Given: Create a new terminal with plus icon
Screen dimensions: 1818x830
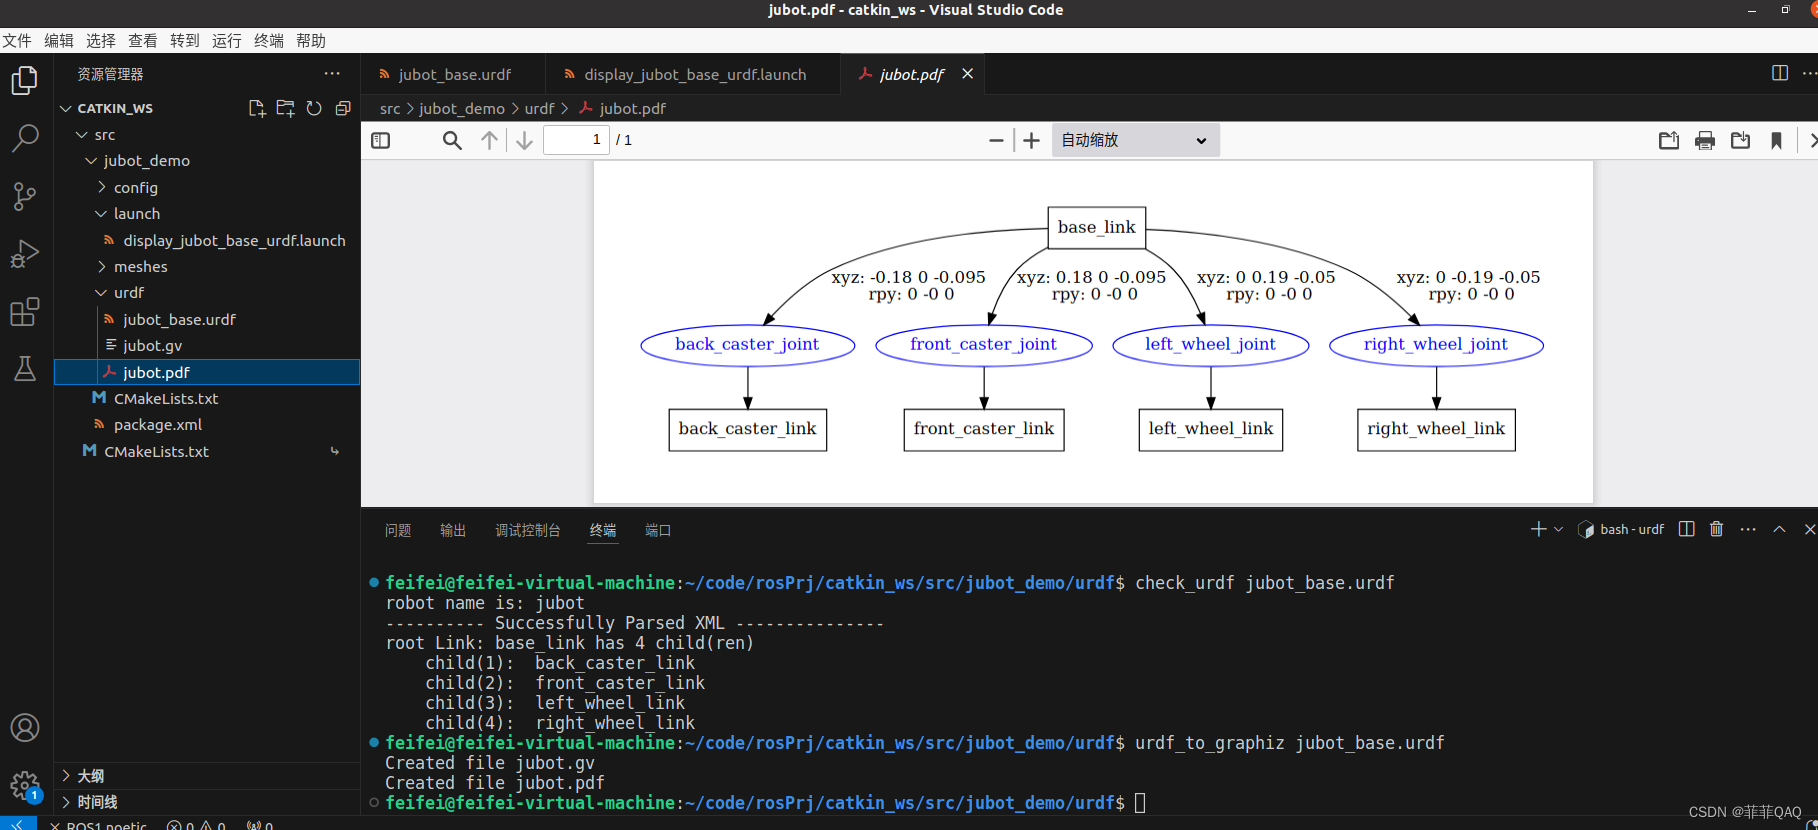Looking at the screenshot, I should [x=1539, y=529].
